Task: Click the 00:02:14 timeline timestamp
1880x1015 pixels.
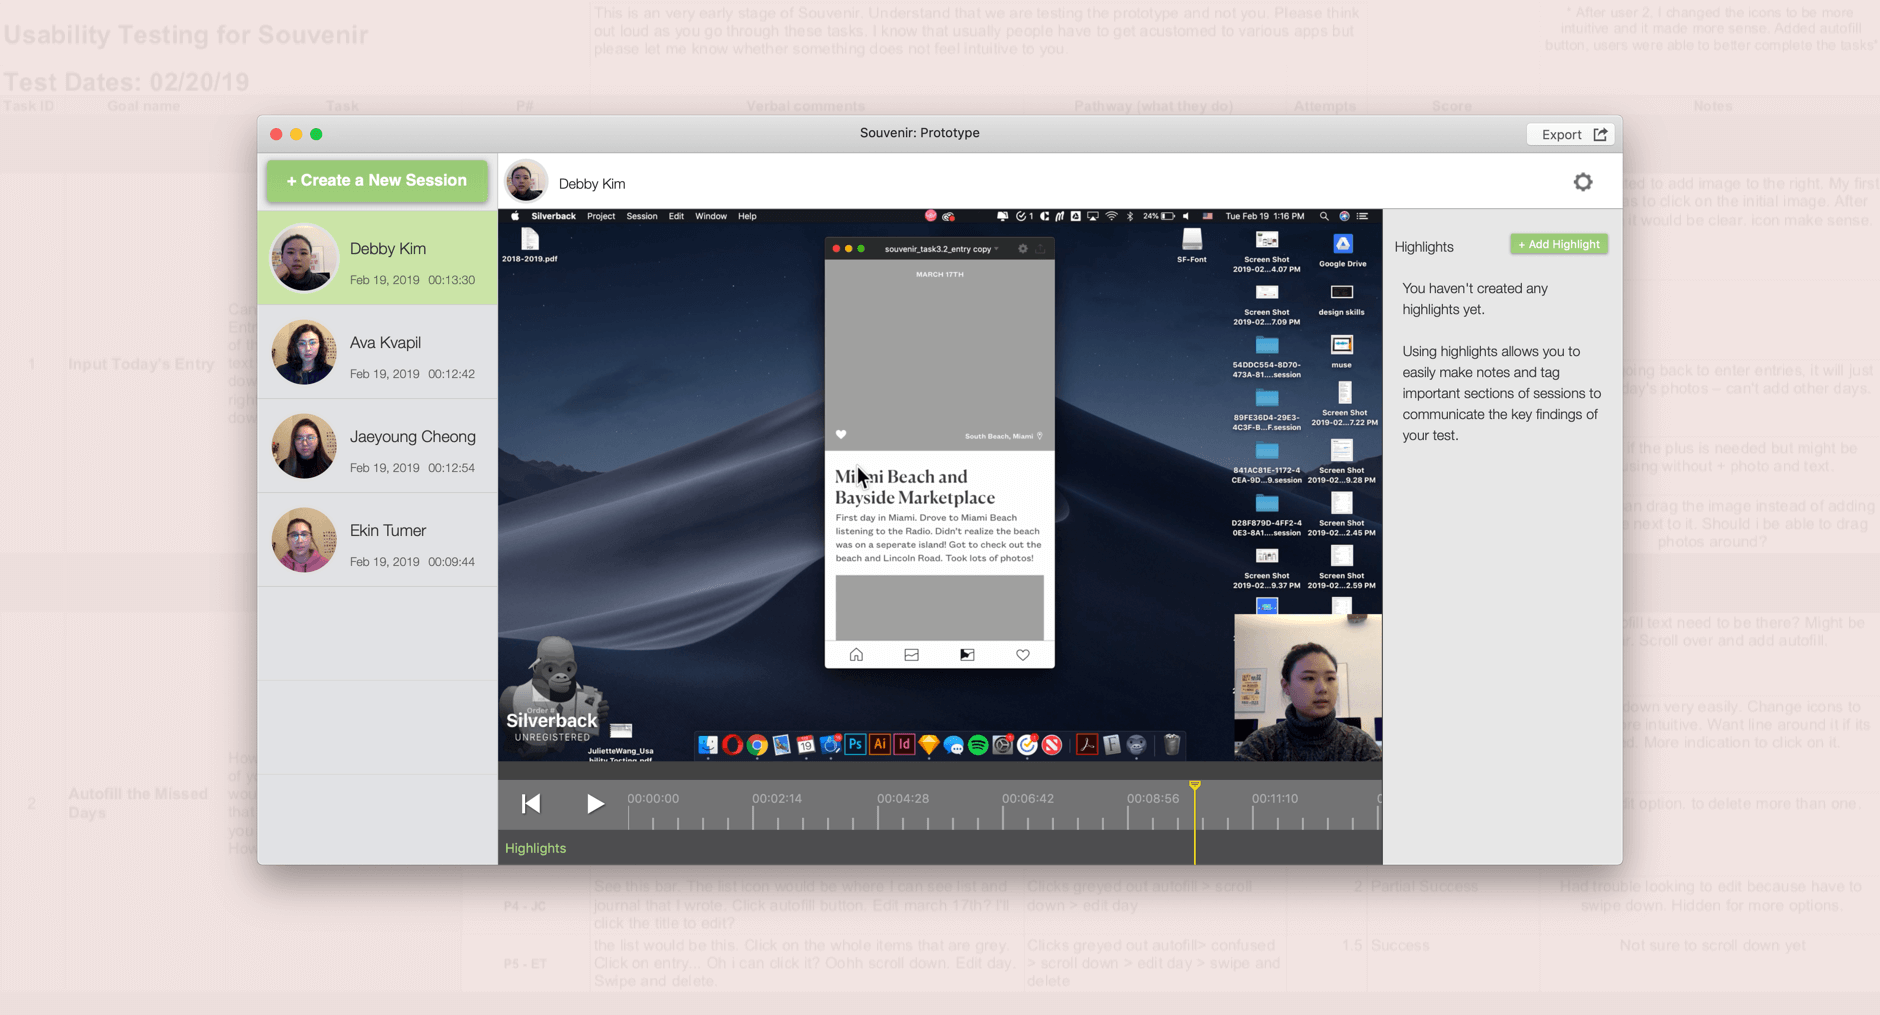Action: 777,798
